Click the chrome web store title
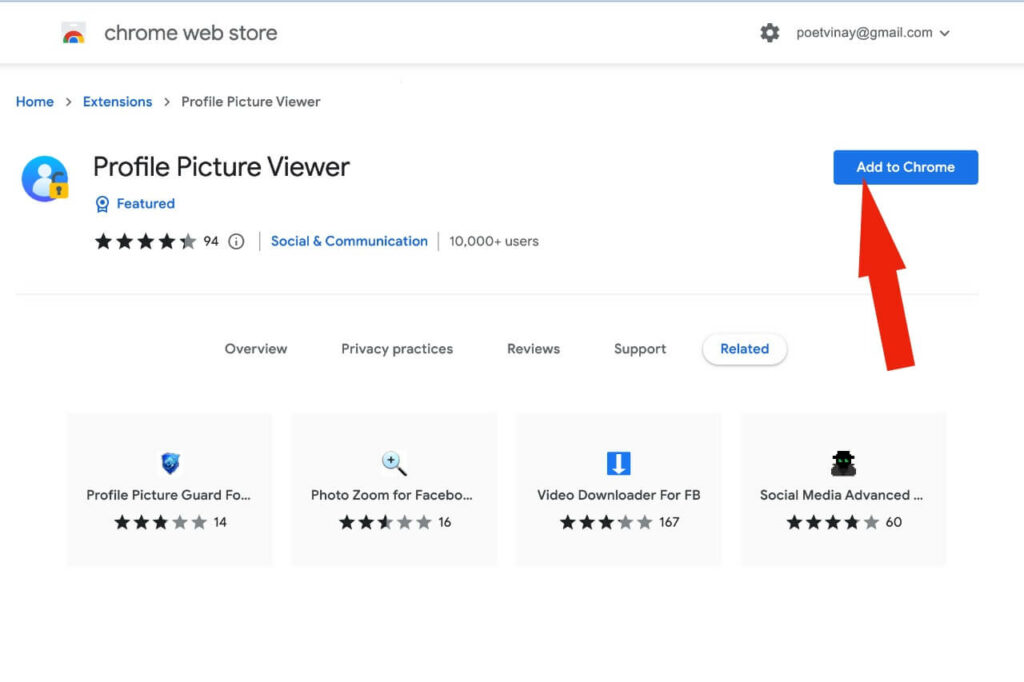The height and width of the screenshot is (682, 1024). pyautogui.click(x=191, y=33)
